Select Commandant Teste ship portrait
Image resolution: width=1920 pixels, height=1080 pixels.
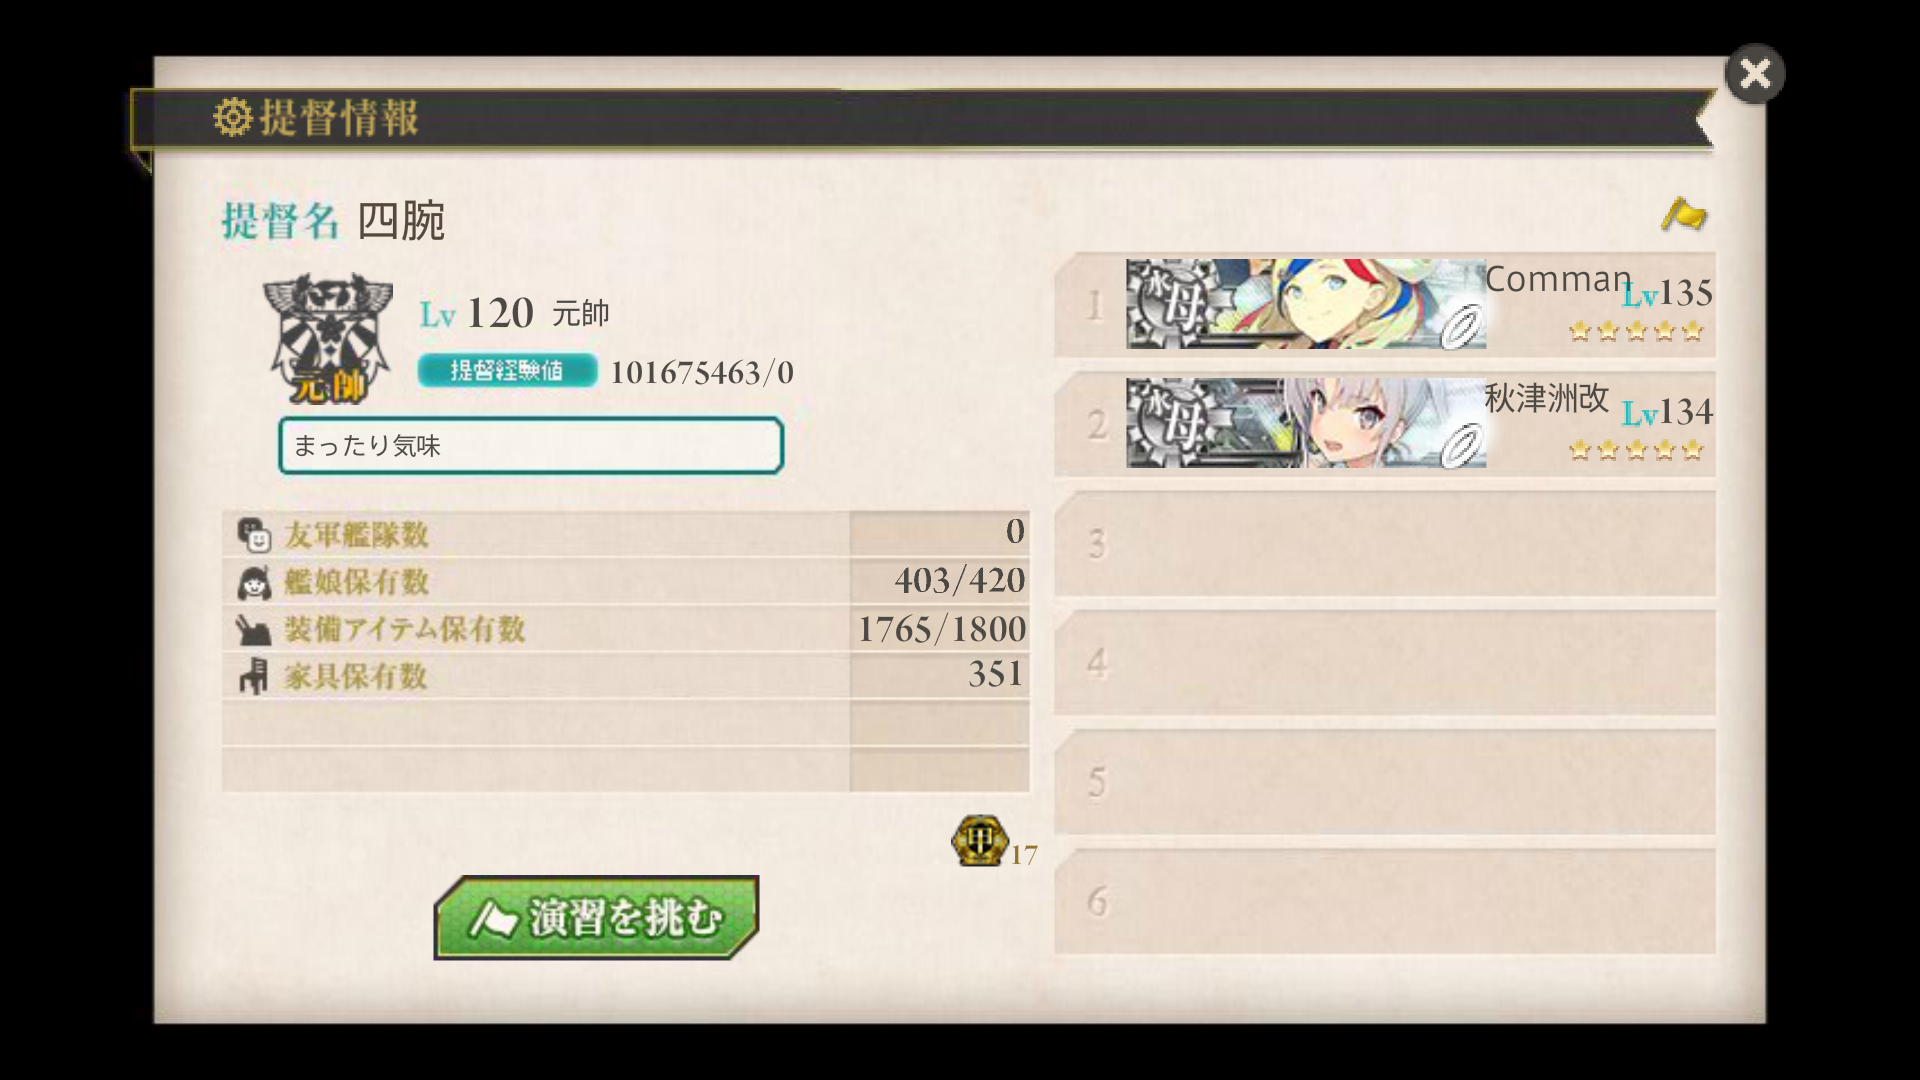coord(1305,304)
